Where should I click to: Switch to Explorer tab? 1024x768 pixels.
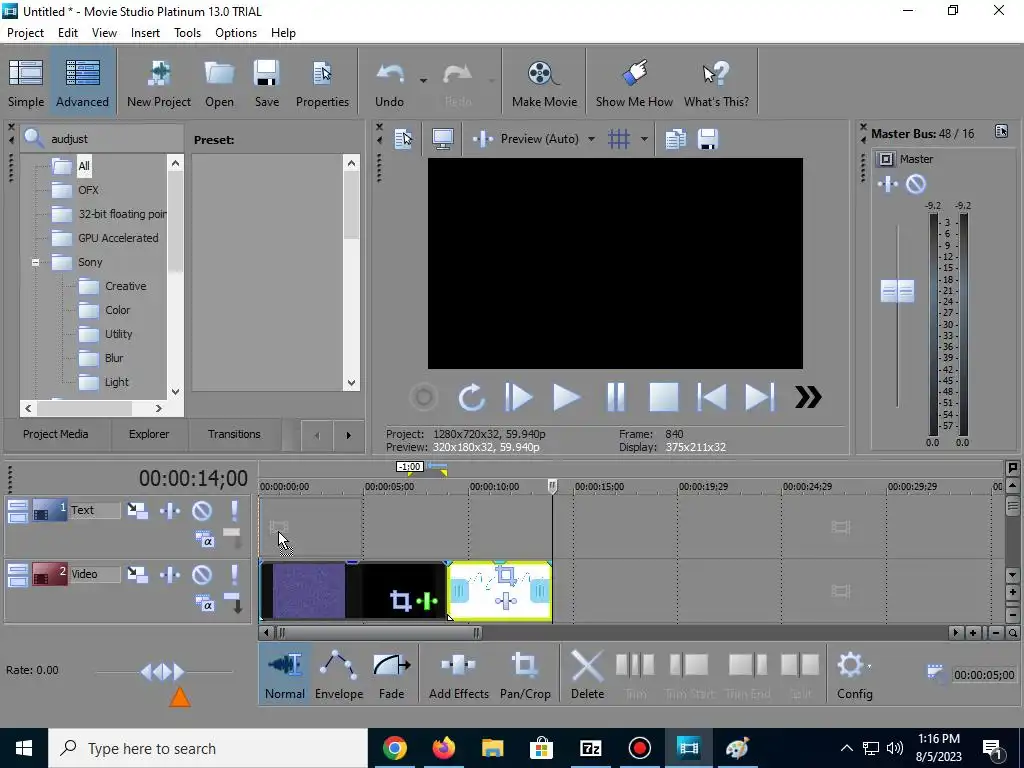point(149,434)
